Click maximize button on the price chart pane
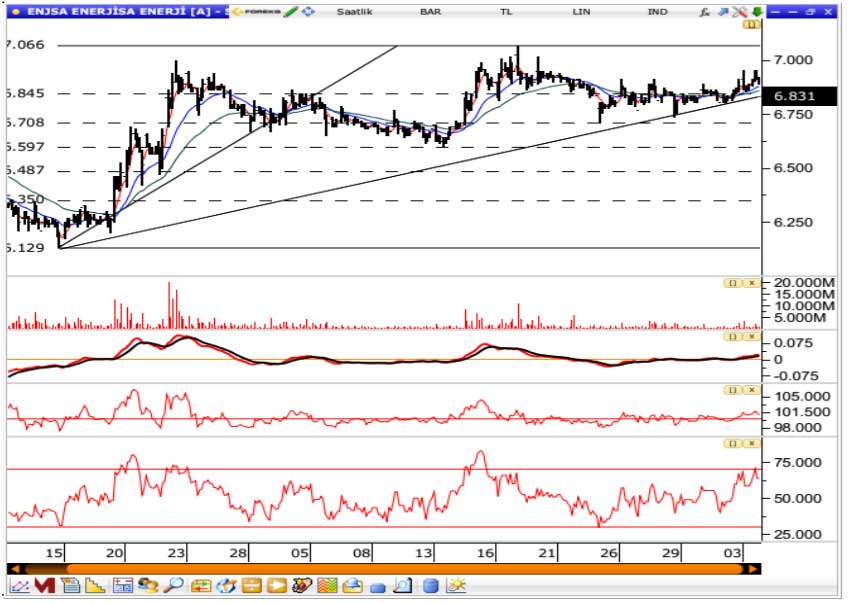 [752, 25]
